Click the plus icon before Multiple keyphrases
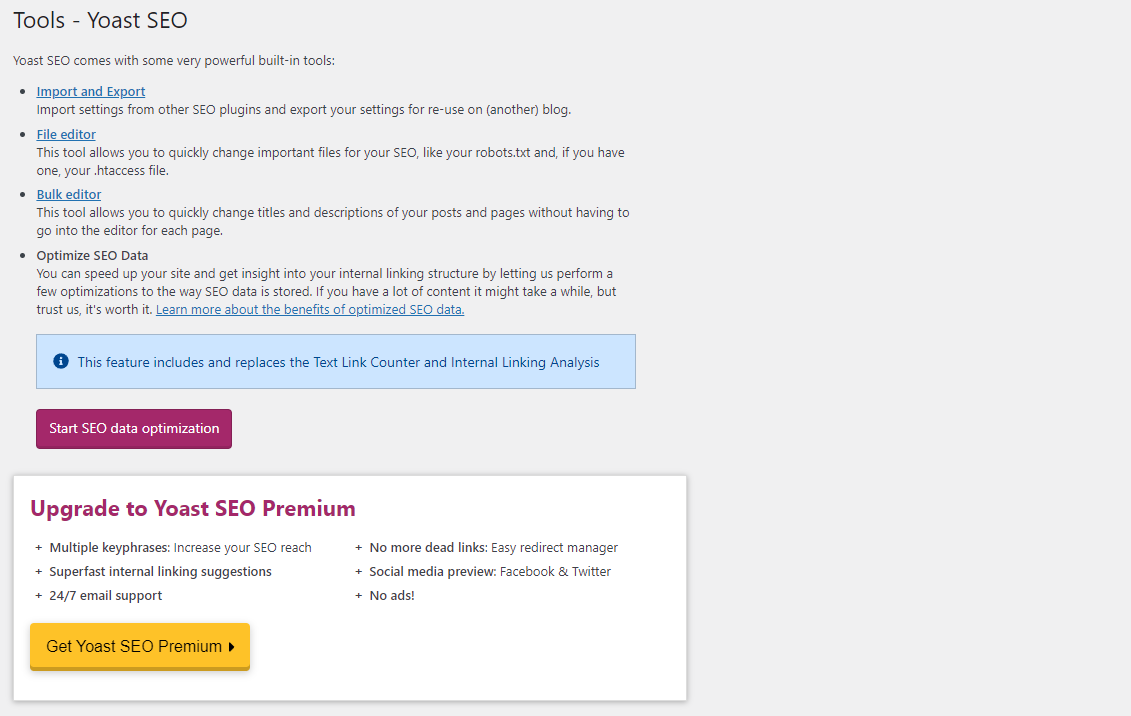The image size is (1131, 716). [x=38, y=547]
